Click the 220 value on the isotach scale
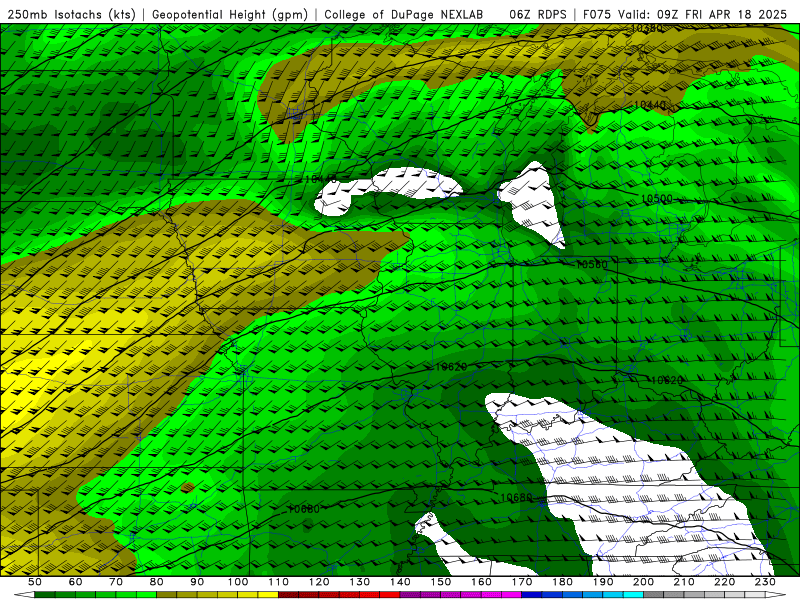The height and width of the screenshot is (600, 800). tap(725, 582)
